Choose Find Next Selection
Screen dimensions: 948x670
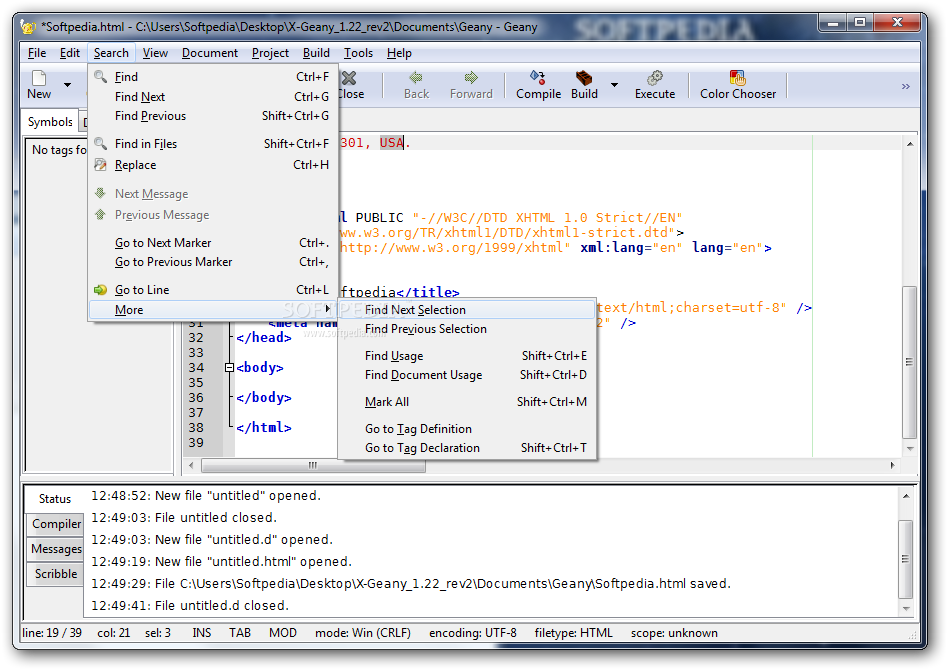(467, 310)
